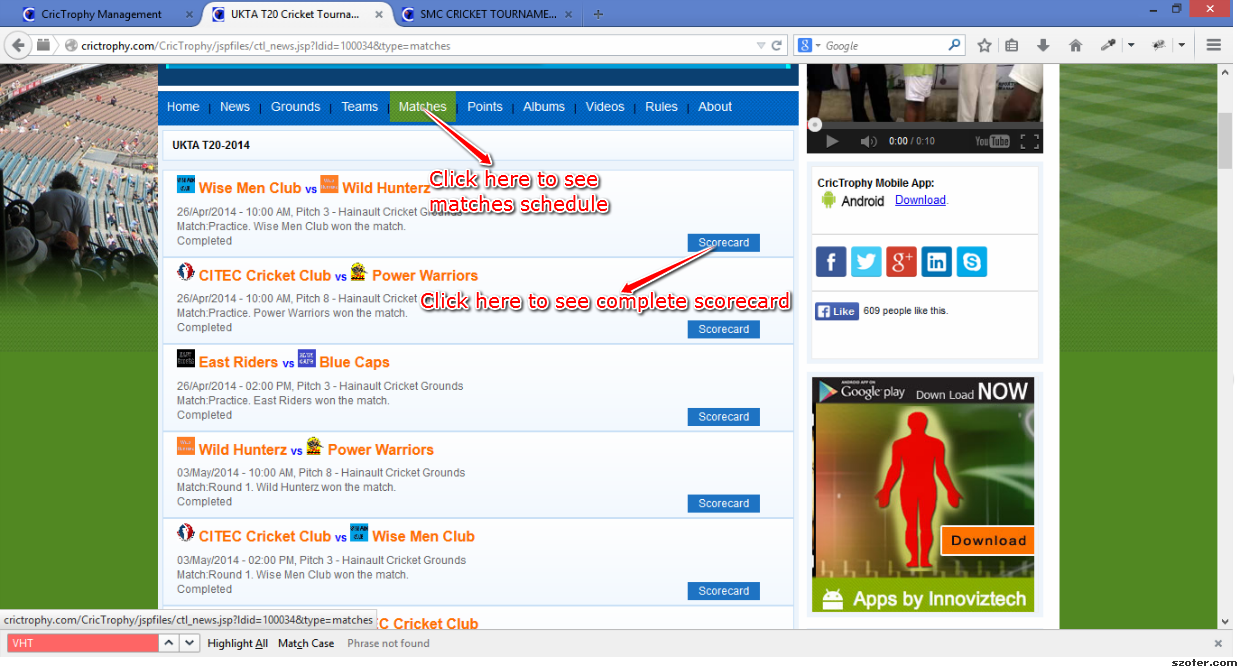Mute the video with the speaker icon
The width and height of the screenshot is (1238, 668).
click(x=868, y=142)
